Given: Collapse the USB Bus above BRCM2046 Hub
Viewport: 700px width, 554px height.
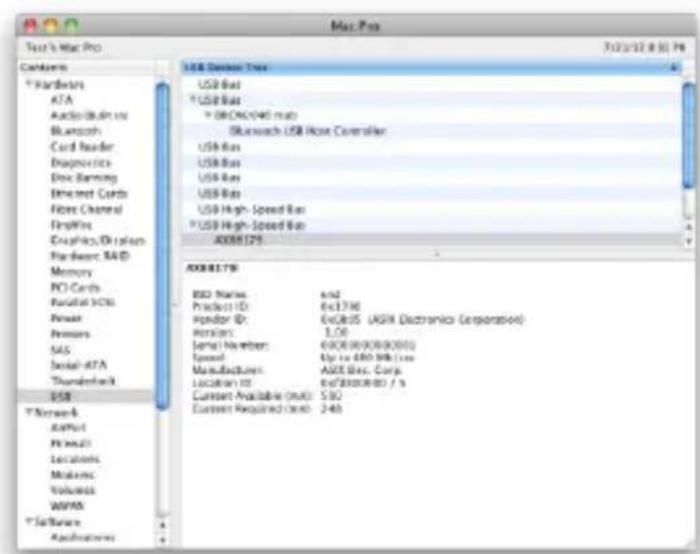Looking at the screenshot, I should tap(193, 100).
